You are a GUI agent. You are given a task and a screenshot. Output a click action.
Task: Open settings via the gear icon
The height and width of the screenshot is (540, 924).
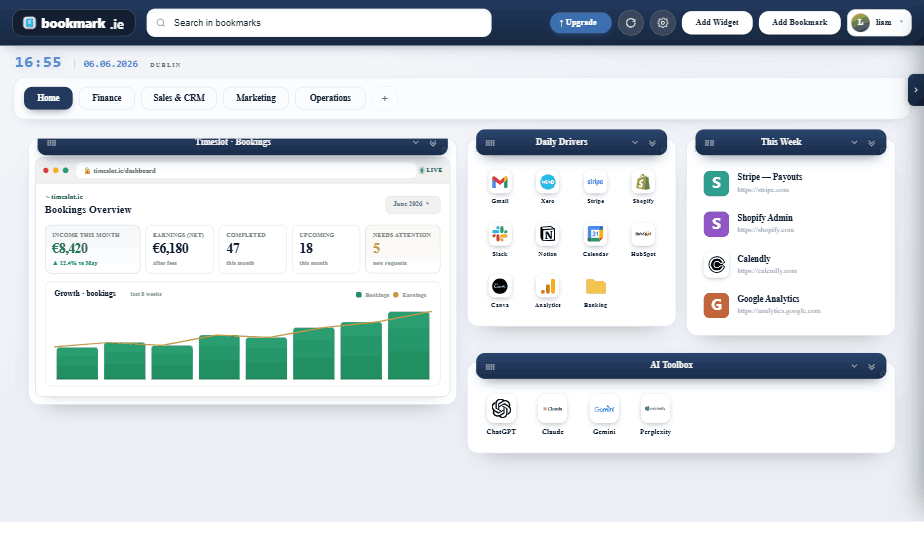662,23
